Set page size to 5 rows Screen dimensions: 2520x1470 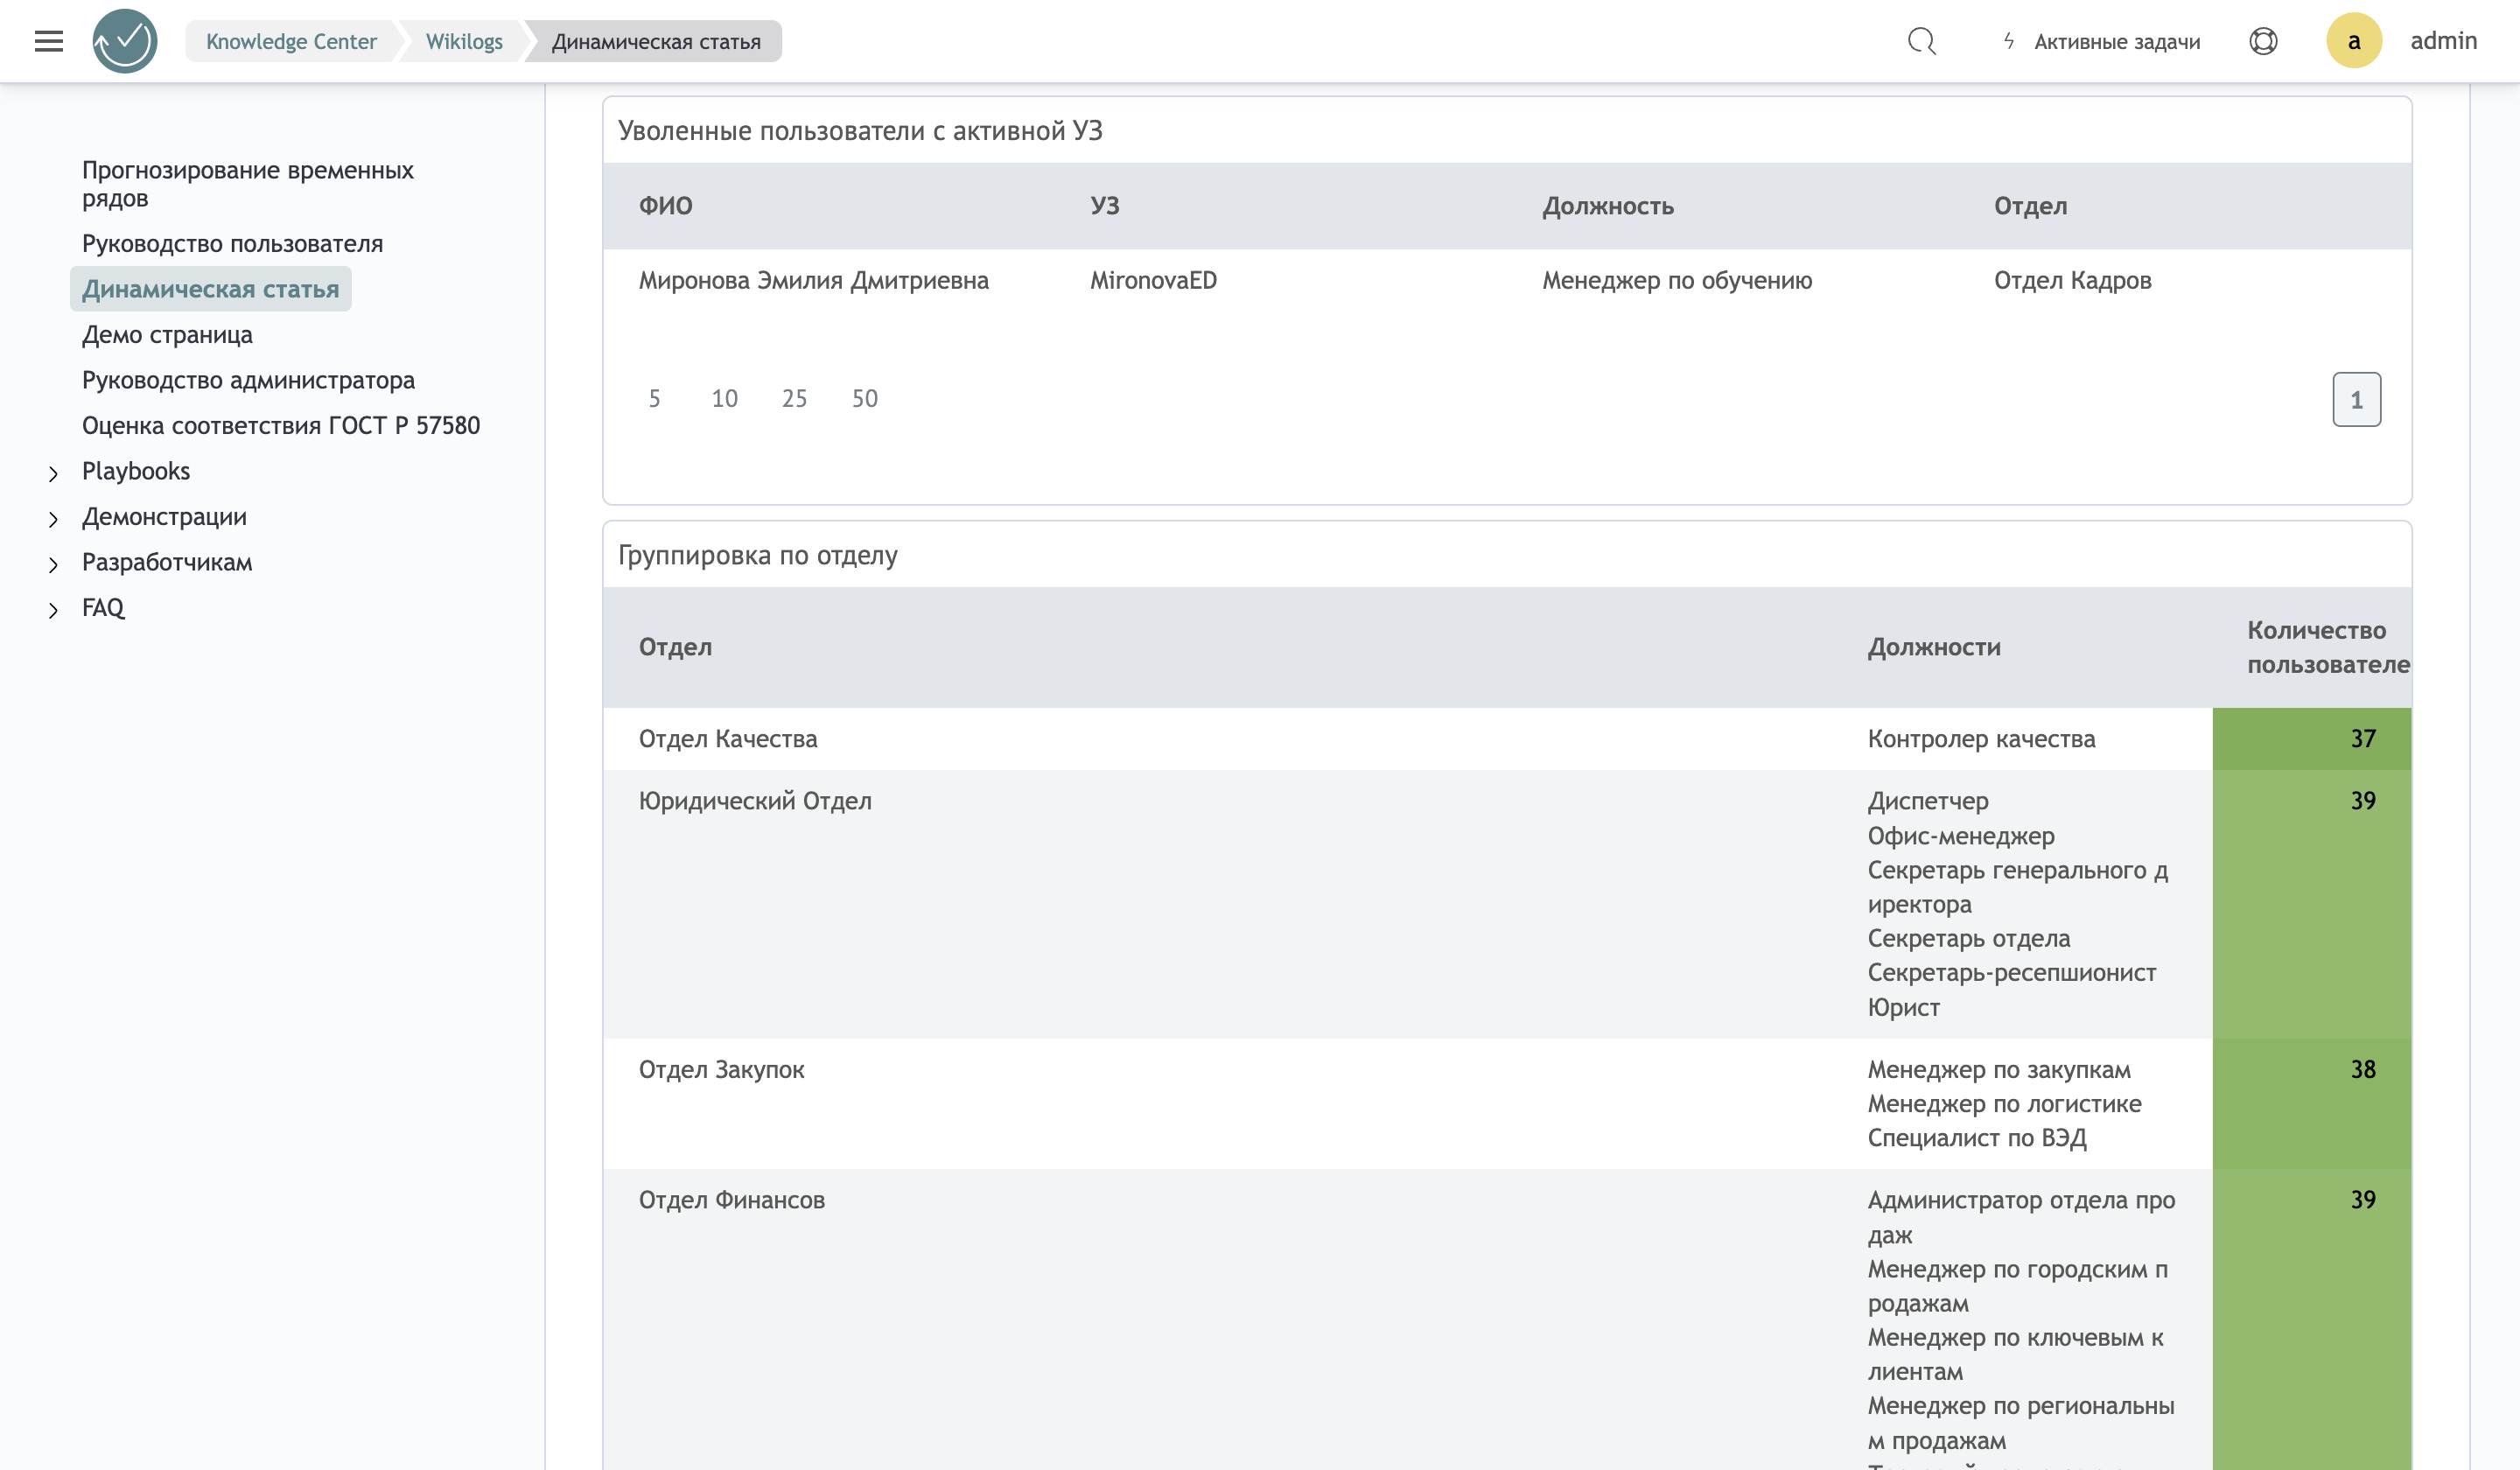click(x=654, y=398)
